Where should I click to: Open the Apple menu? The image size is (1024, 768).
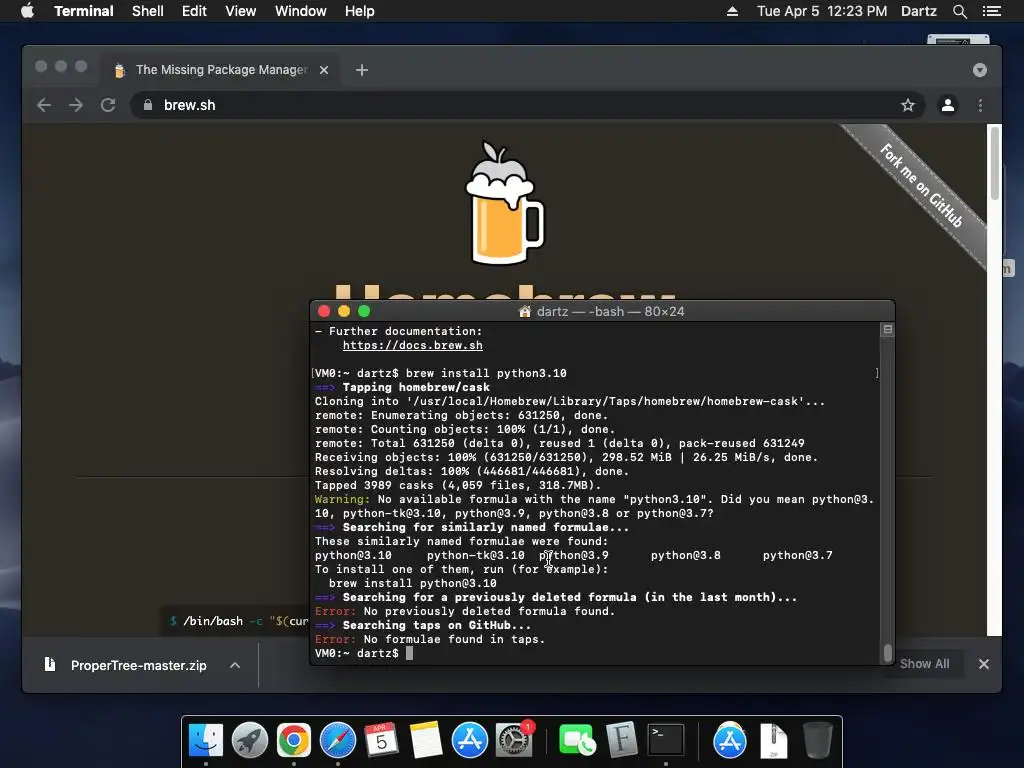click(27, 11)
